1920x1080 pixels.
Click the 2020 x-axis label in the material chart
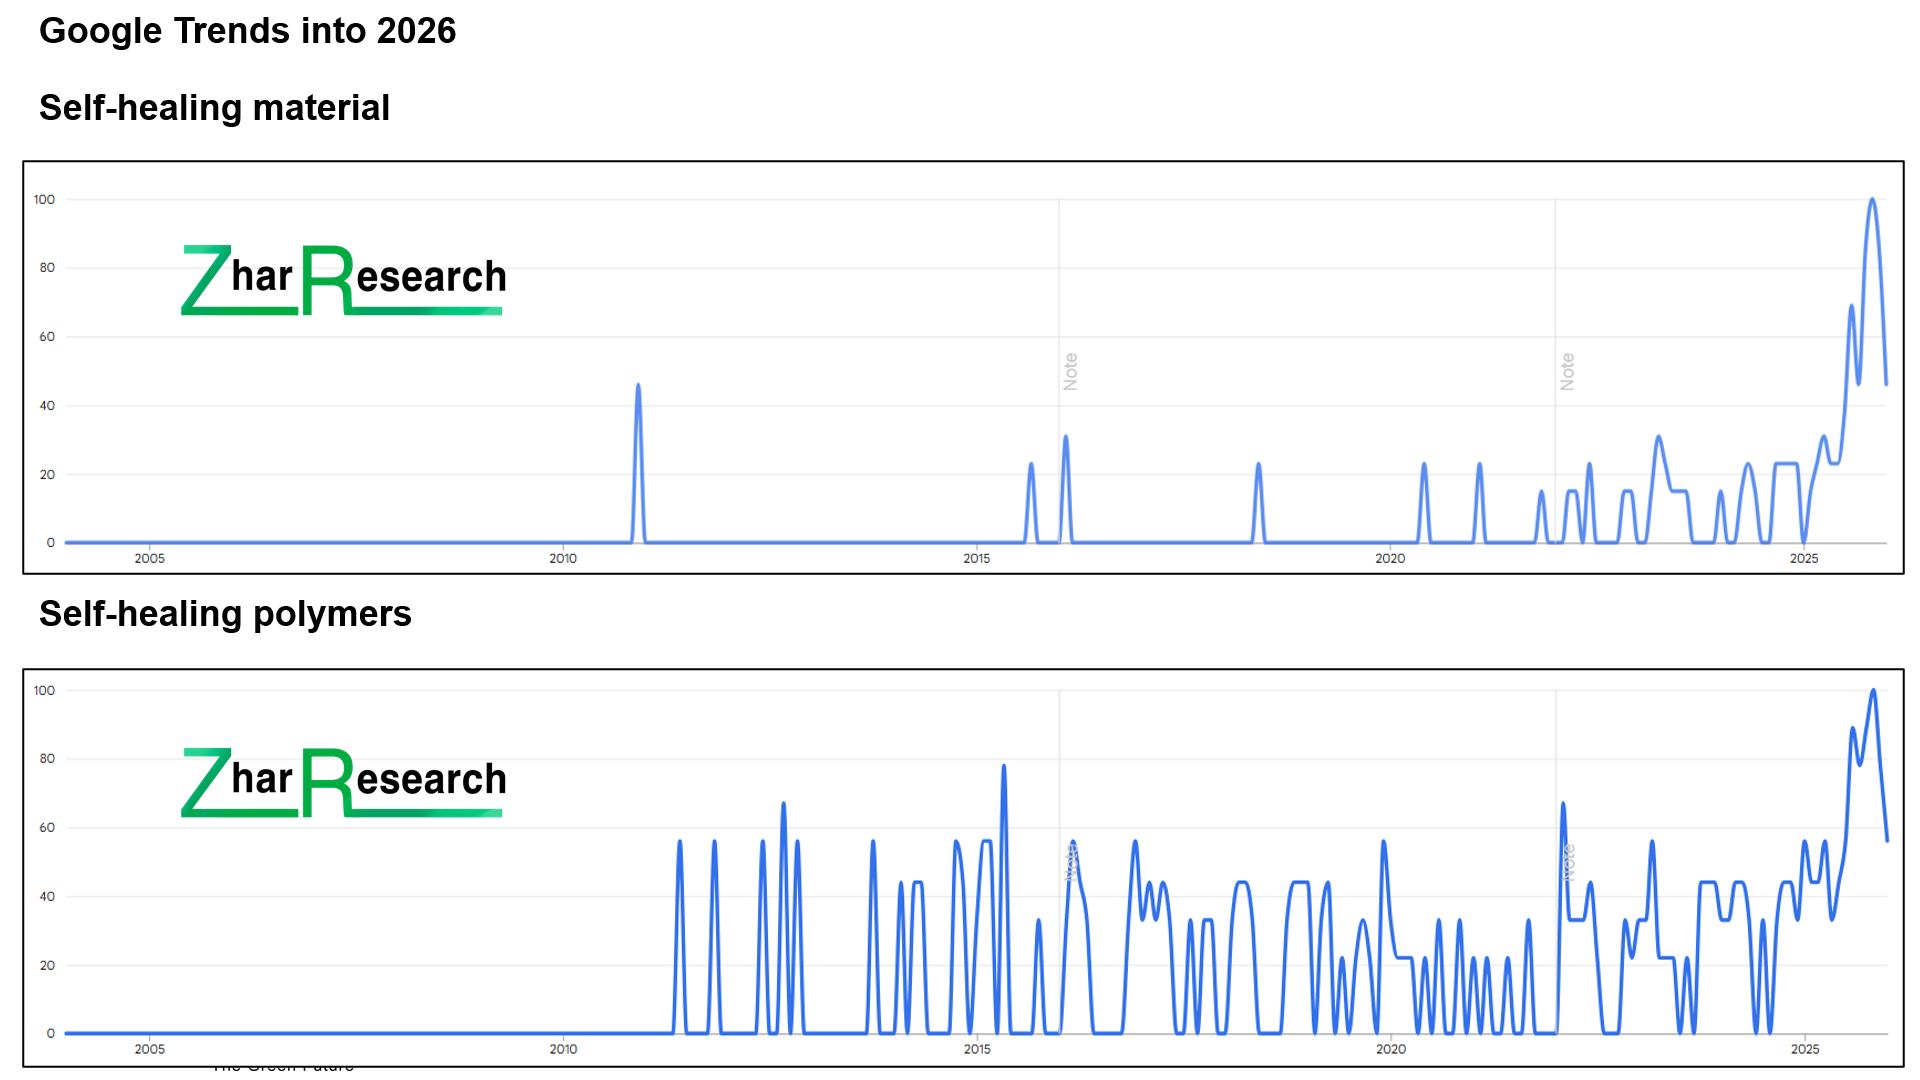[x=1390, y=558]
